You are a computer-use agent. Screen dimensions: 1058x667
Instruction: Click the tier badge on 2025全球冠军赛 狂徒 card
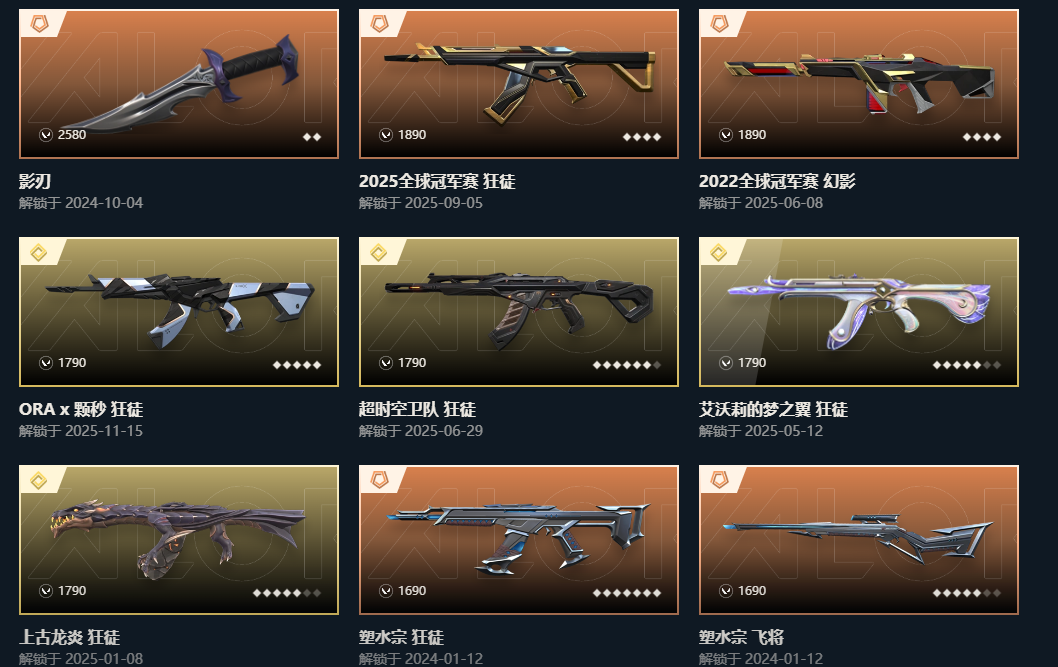pos(379,25)
